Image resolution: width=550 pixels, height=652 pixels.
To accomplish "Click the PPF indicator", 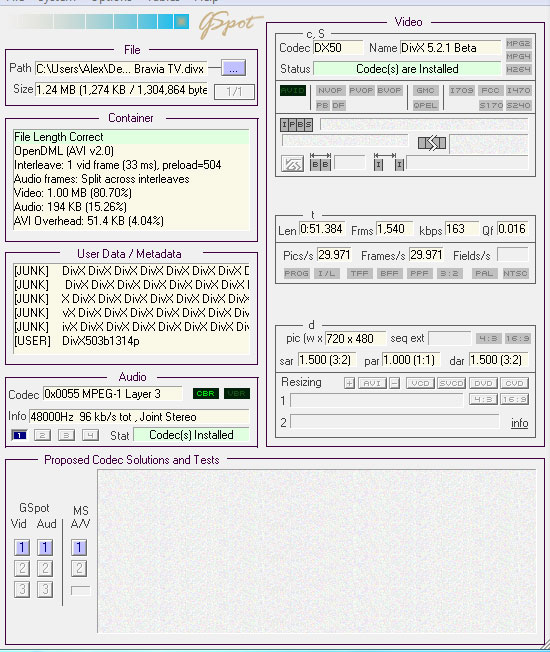I will [419, 273].
